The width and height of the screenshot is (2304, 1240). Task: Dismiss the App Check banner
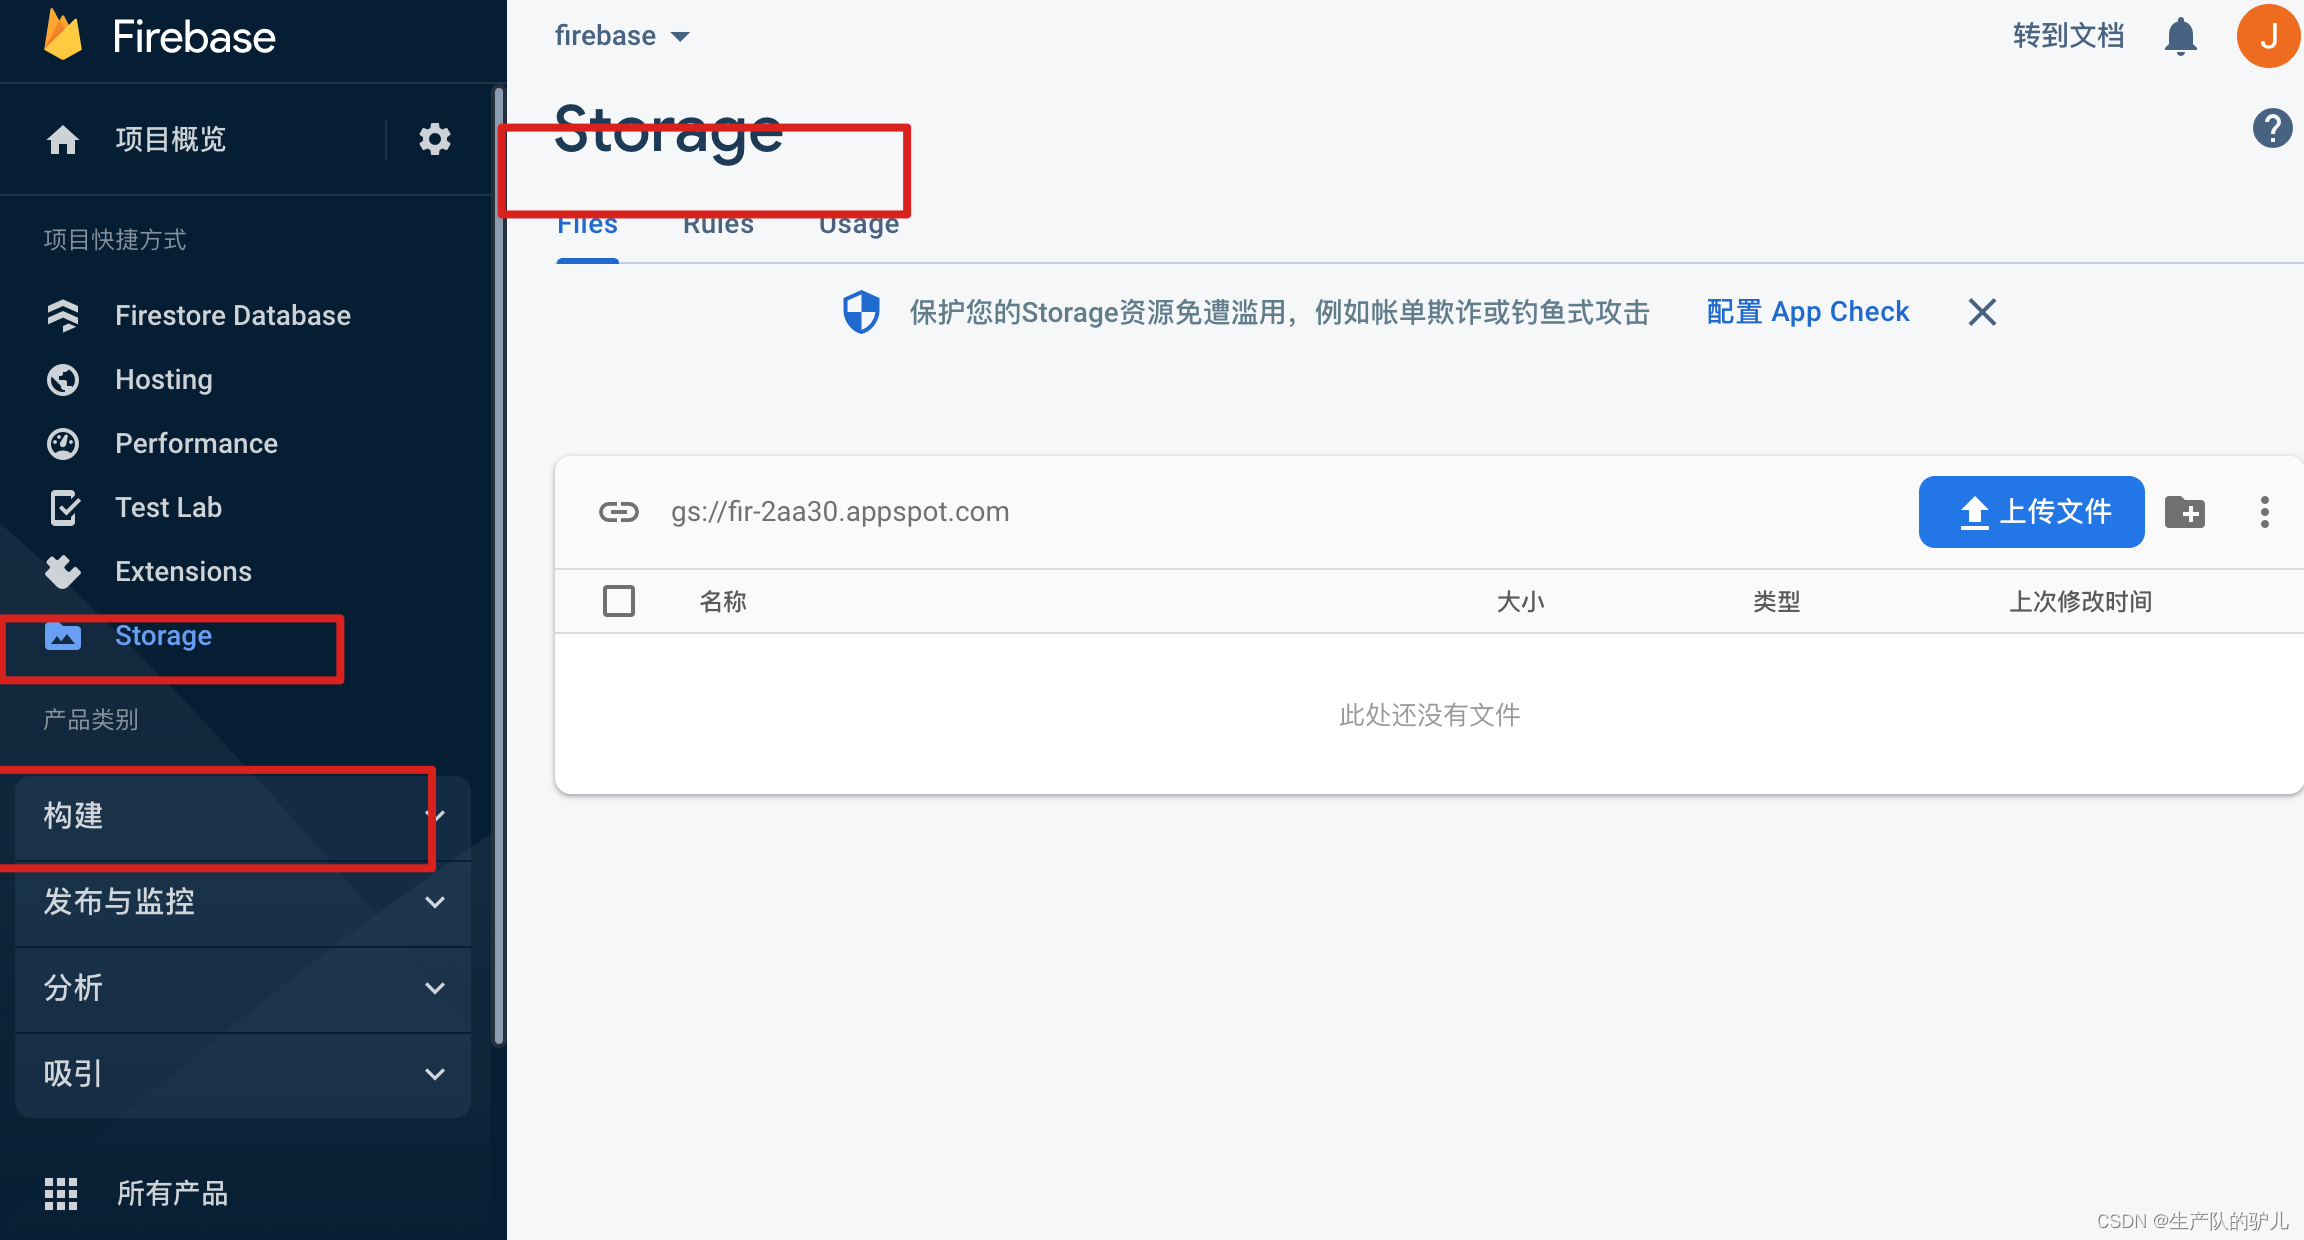[x=1982, y=312]
